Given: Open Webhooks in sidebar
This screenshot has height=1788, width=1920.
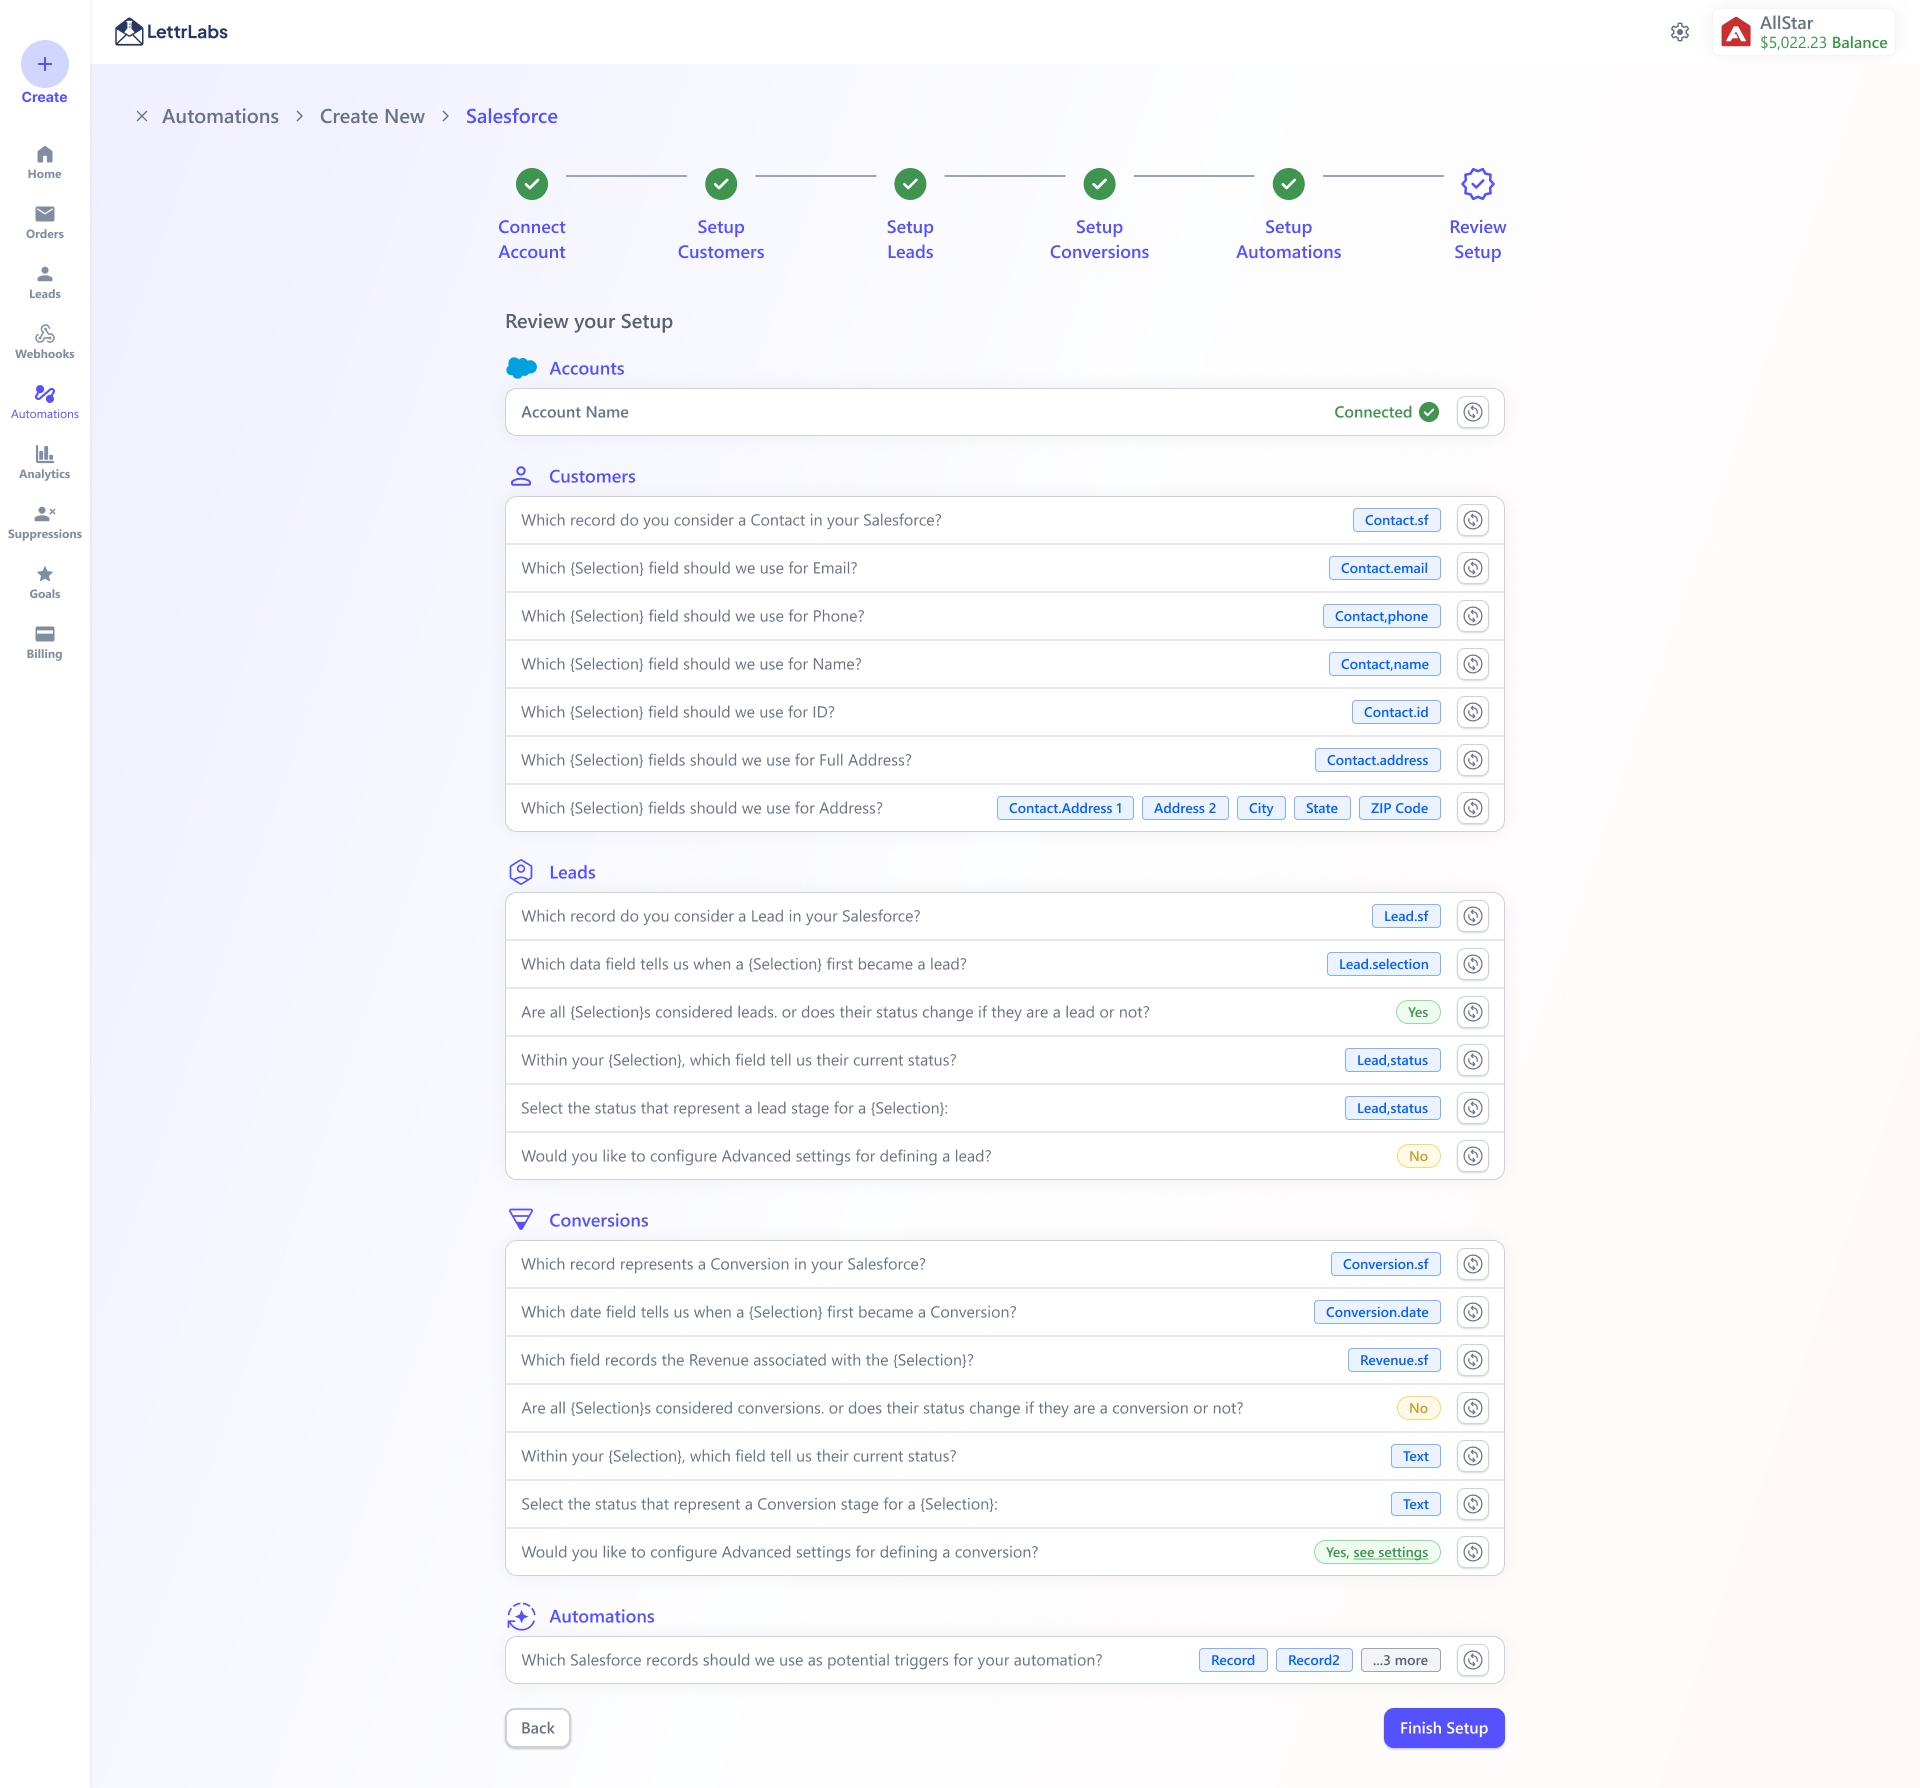Looking at the screenshot, I should tap(44, 342).
